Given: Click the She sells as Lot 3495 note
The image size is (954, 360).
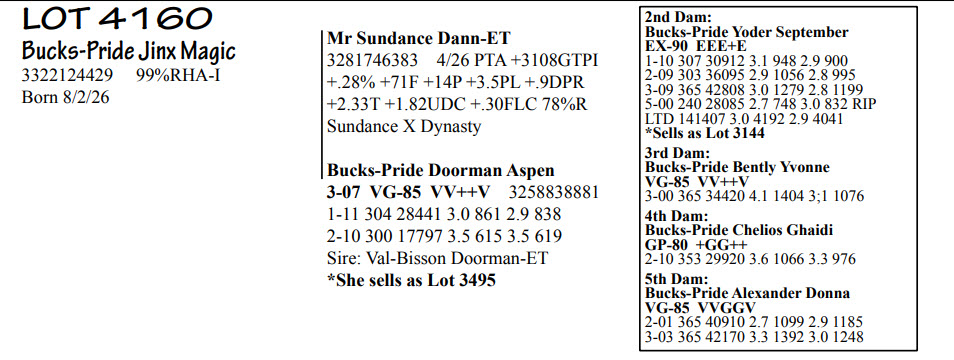Looking at the screenshot, I should [411, 280].
